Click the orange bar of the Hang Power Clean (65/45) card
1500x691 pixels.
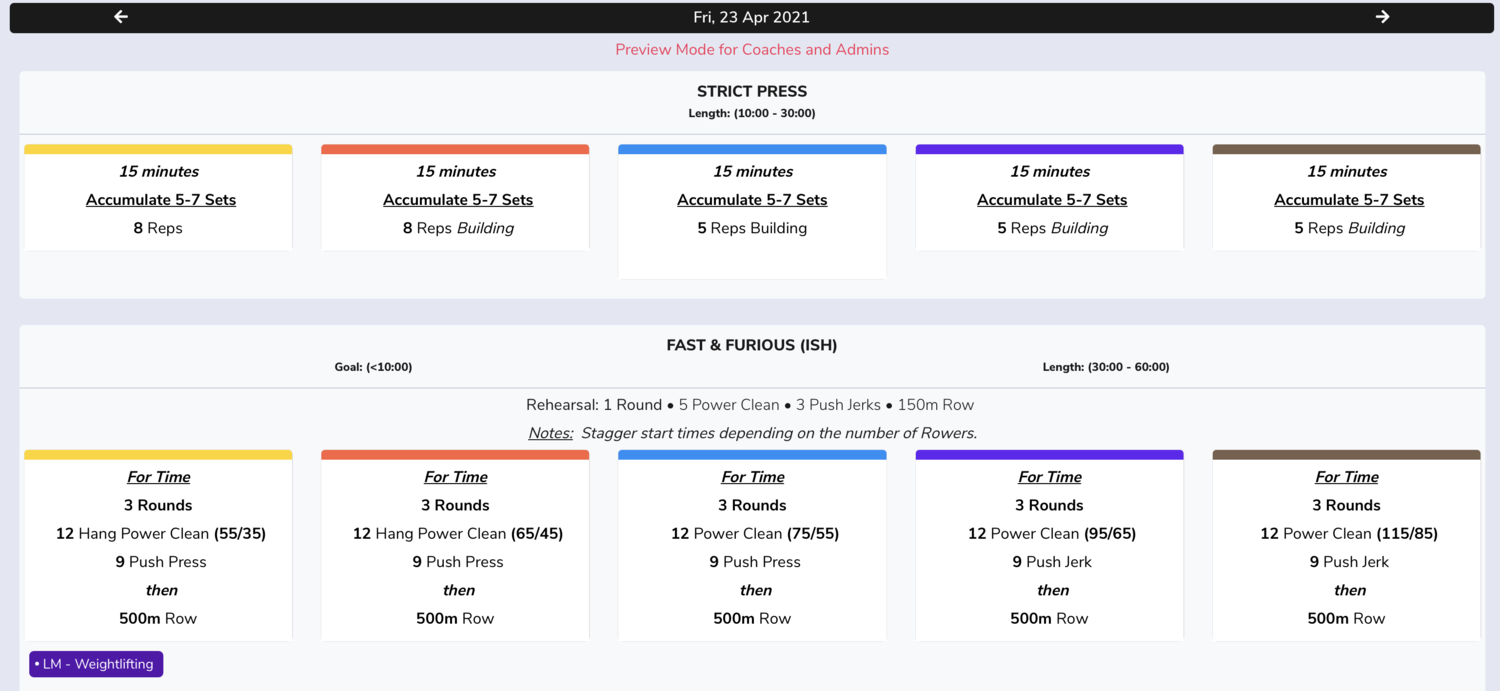point(455,455)
